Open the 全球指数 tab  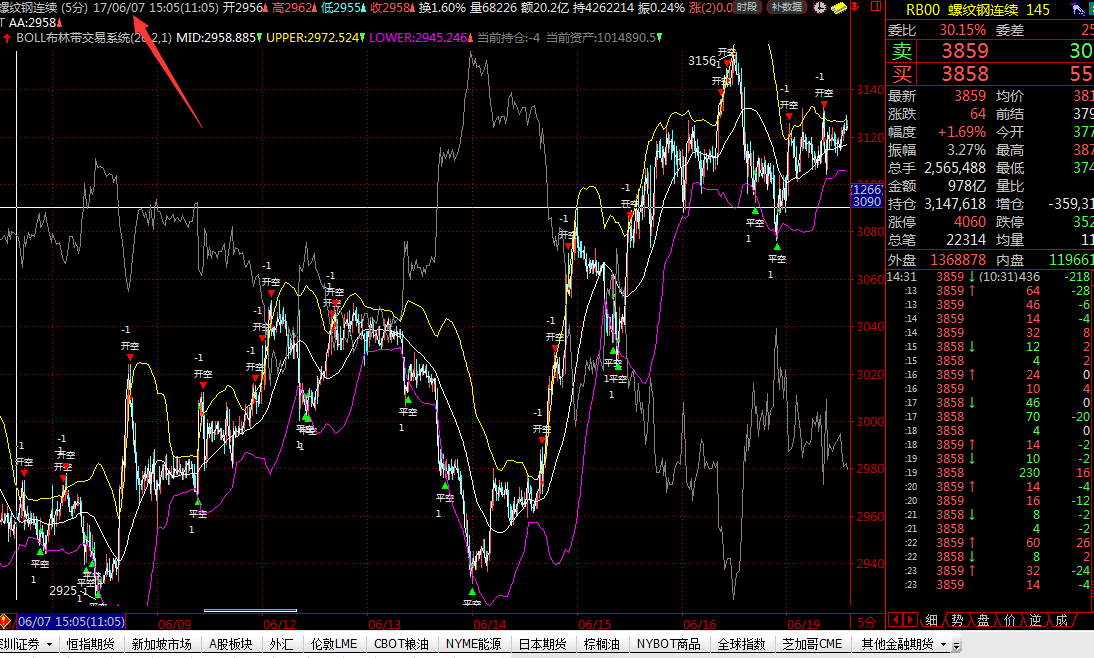tap(741, 644)
